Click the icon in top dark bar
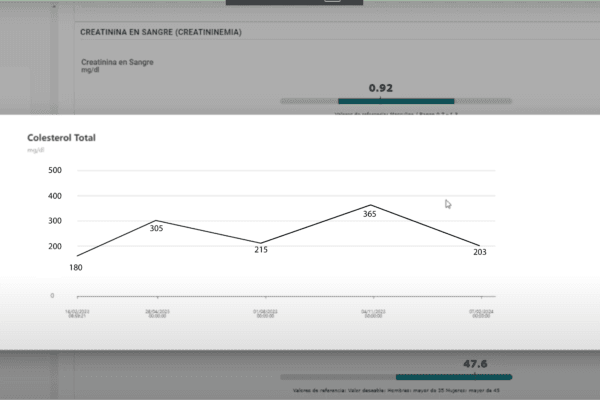This screenshot has height=400, width=600. pyautogui.click(x=329, y=2)
